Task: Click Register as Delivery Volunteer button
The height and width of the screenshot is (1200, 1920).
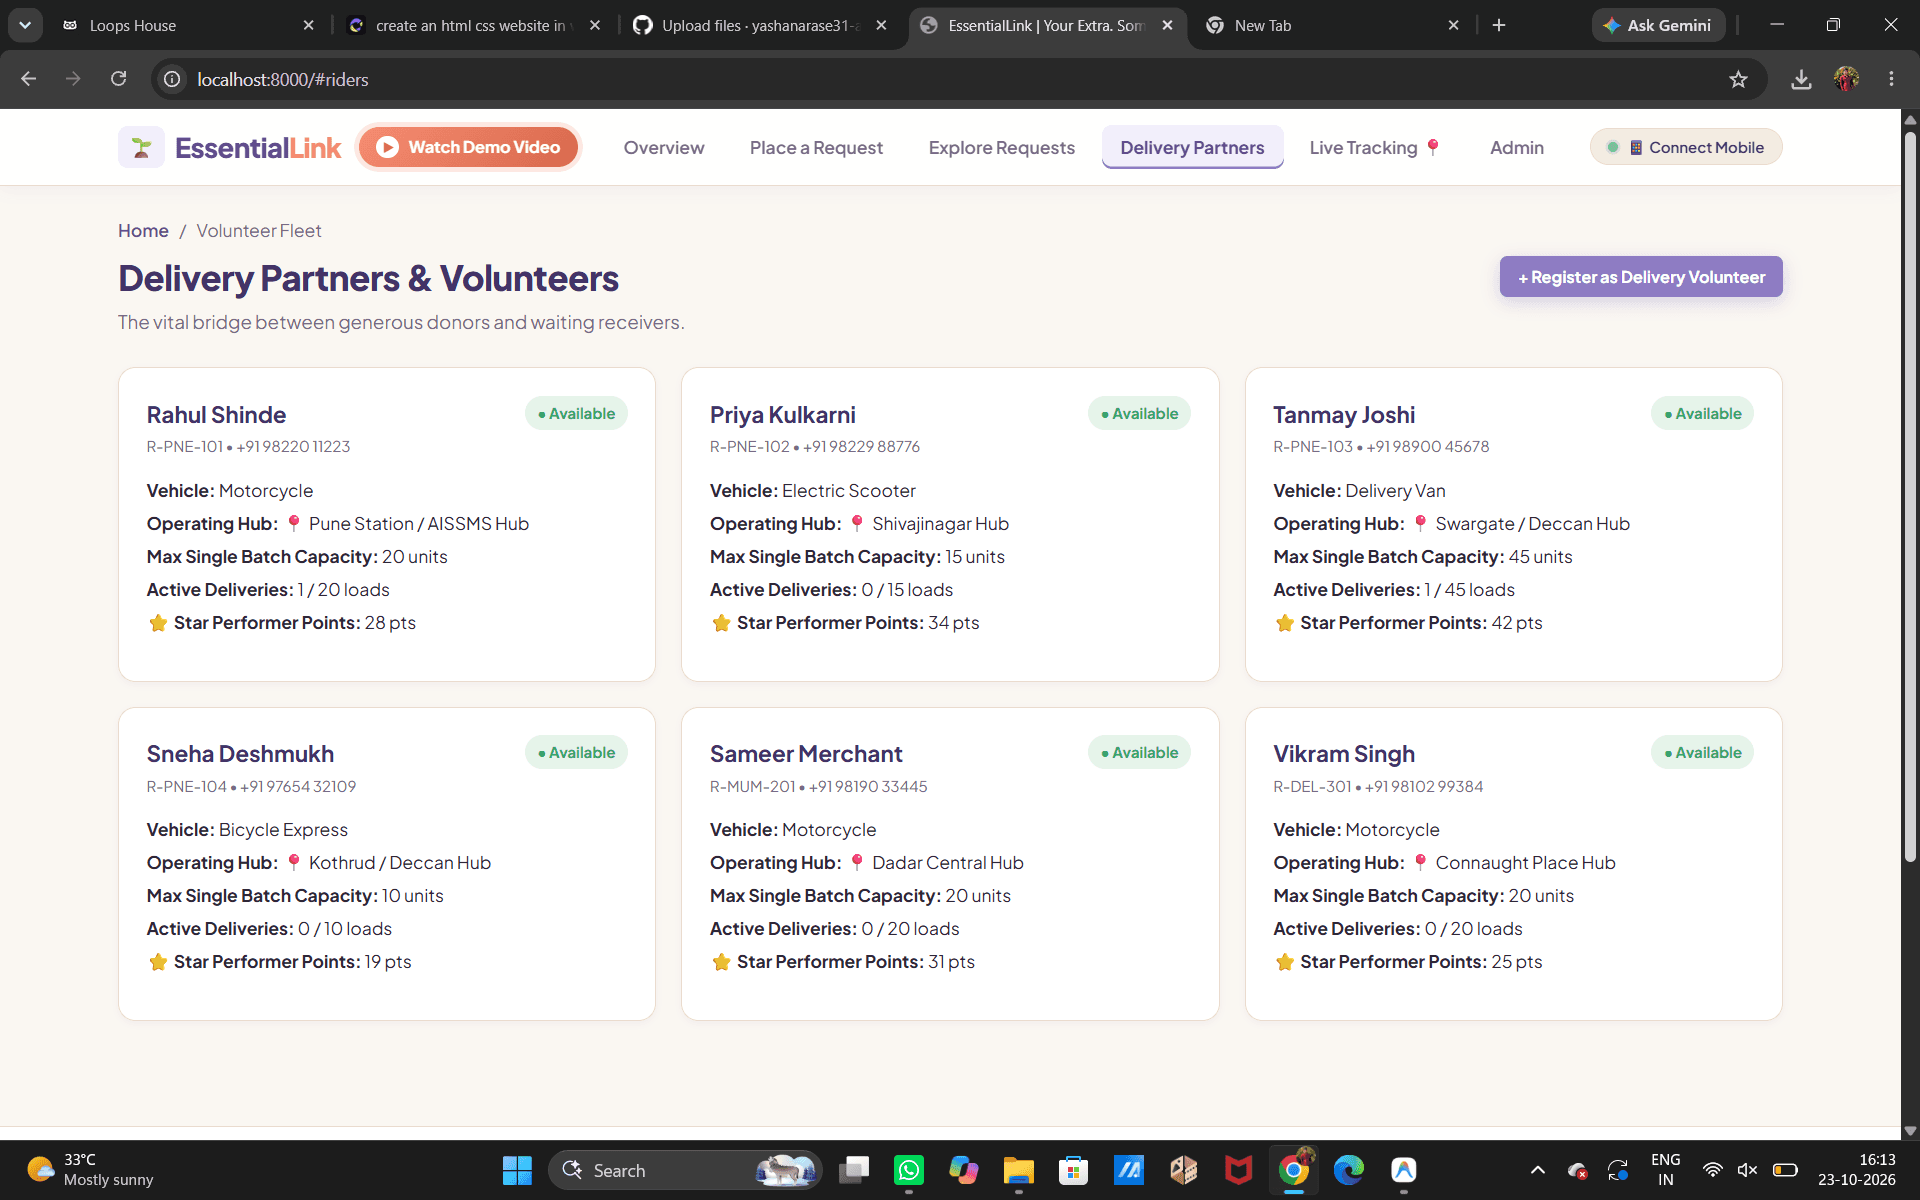Action: click(x=1640, y=277)
